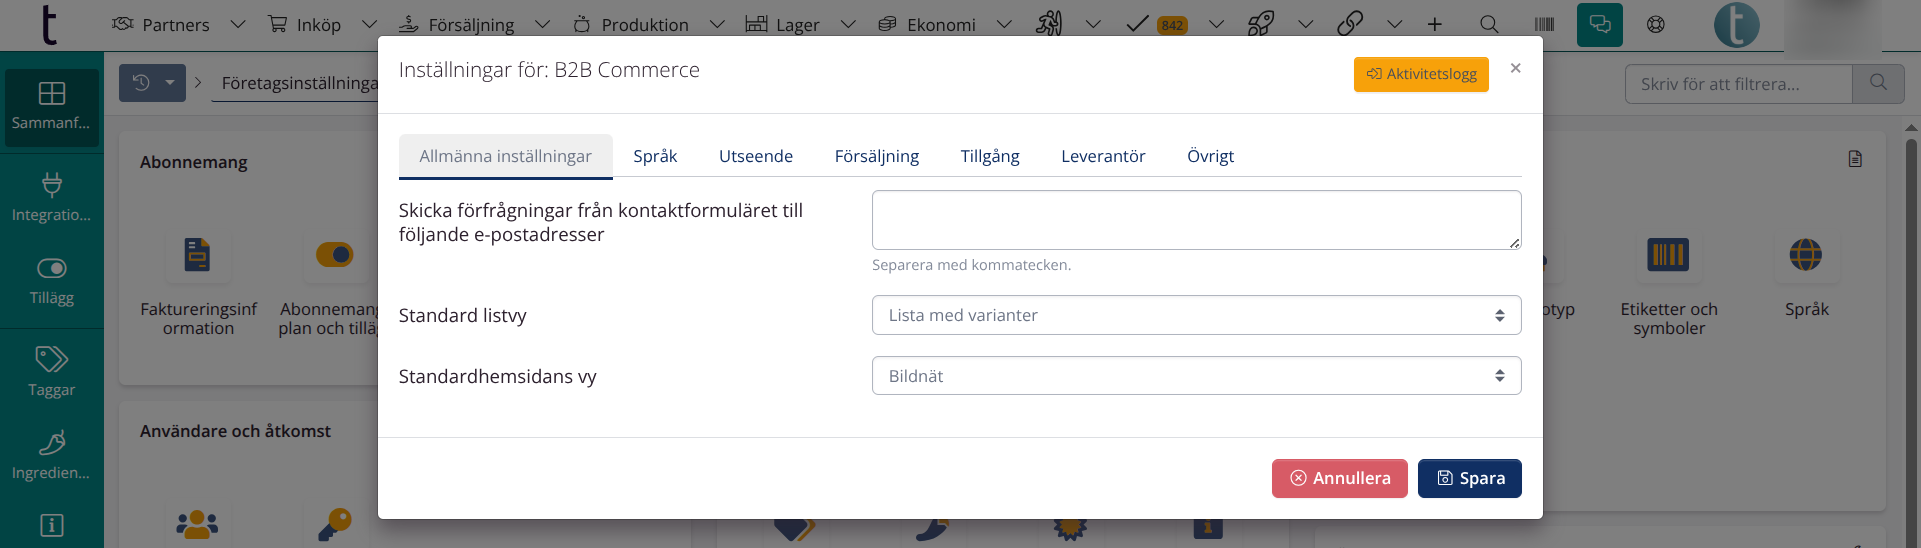
Task: Expand the chevron next to the rocket icon
Action: (x=1306, y=24)
